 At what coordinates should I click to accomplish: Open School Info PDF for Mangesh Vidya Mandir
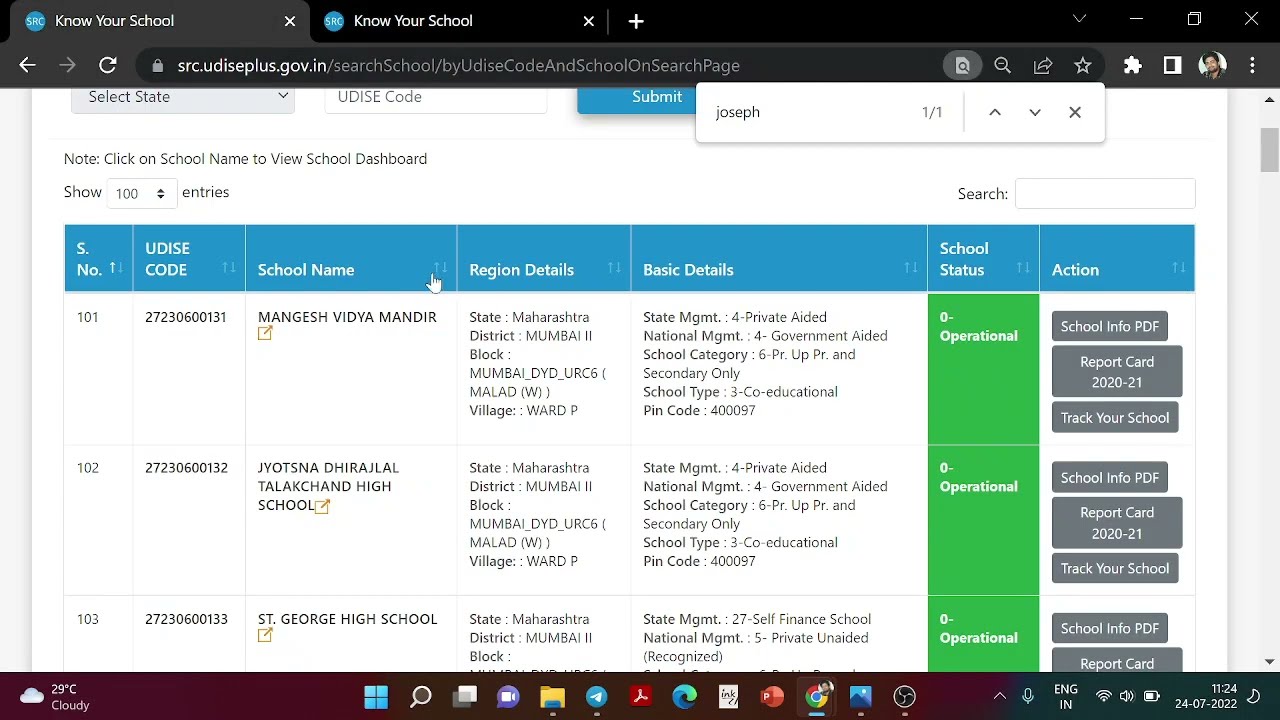tap(1109, 326)
